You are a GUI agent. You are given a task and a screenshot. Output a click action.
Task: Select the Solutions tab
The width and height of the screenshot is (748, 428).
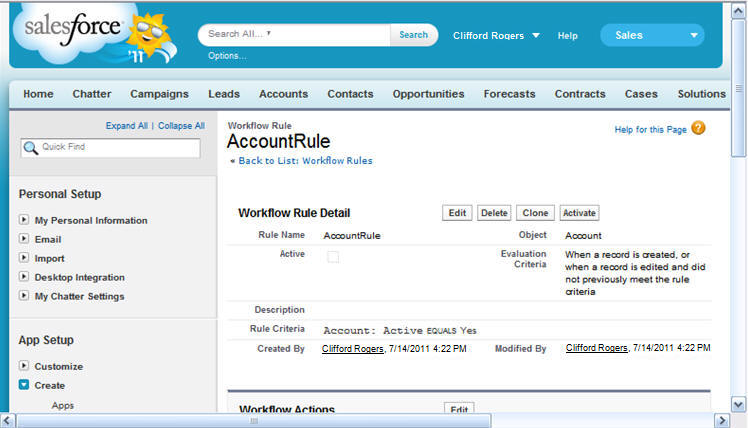[x=702, y=94]
